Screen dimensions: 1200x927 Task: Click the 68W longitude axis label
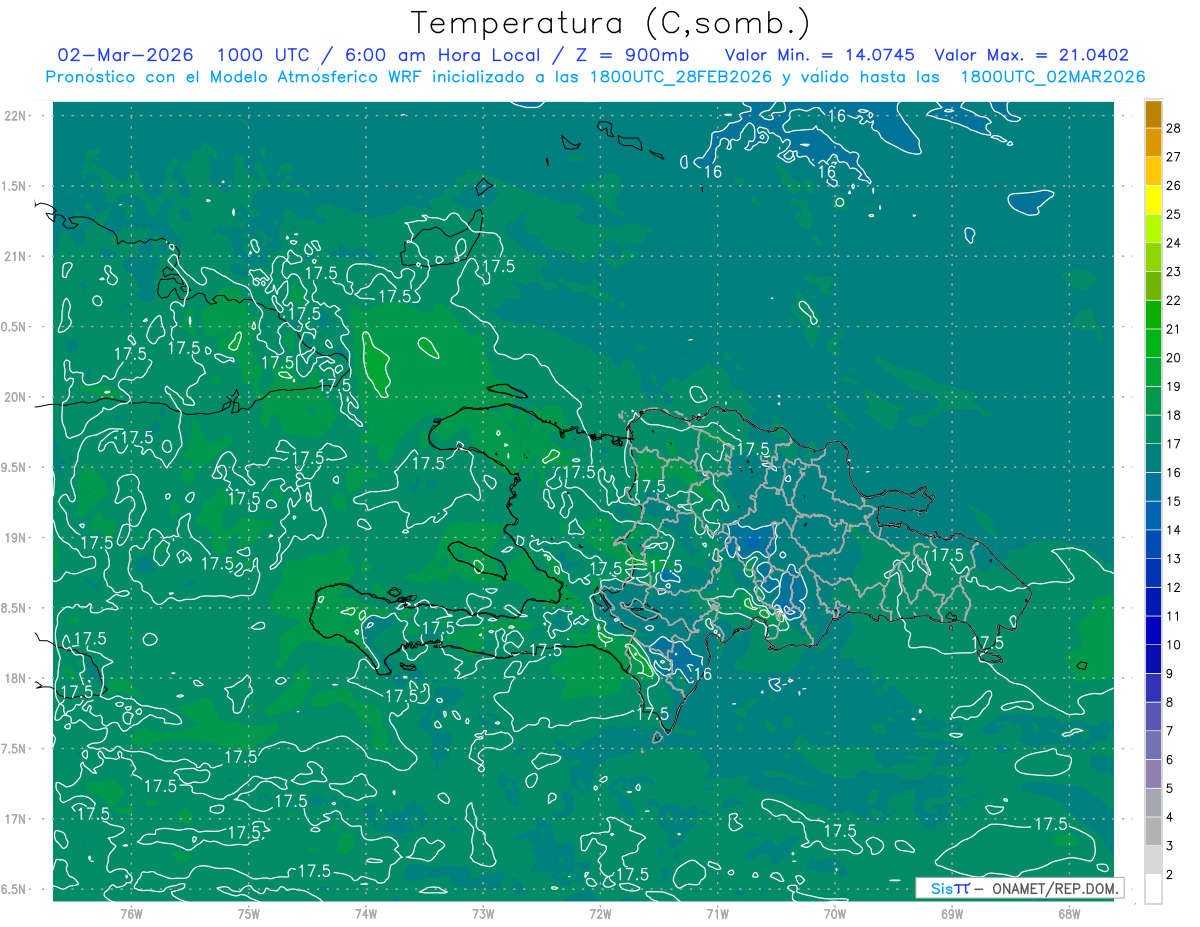pos(1069,913)
